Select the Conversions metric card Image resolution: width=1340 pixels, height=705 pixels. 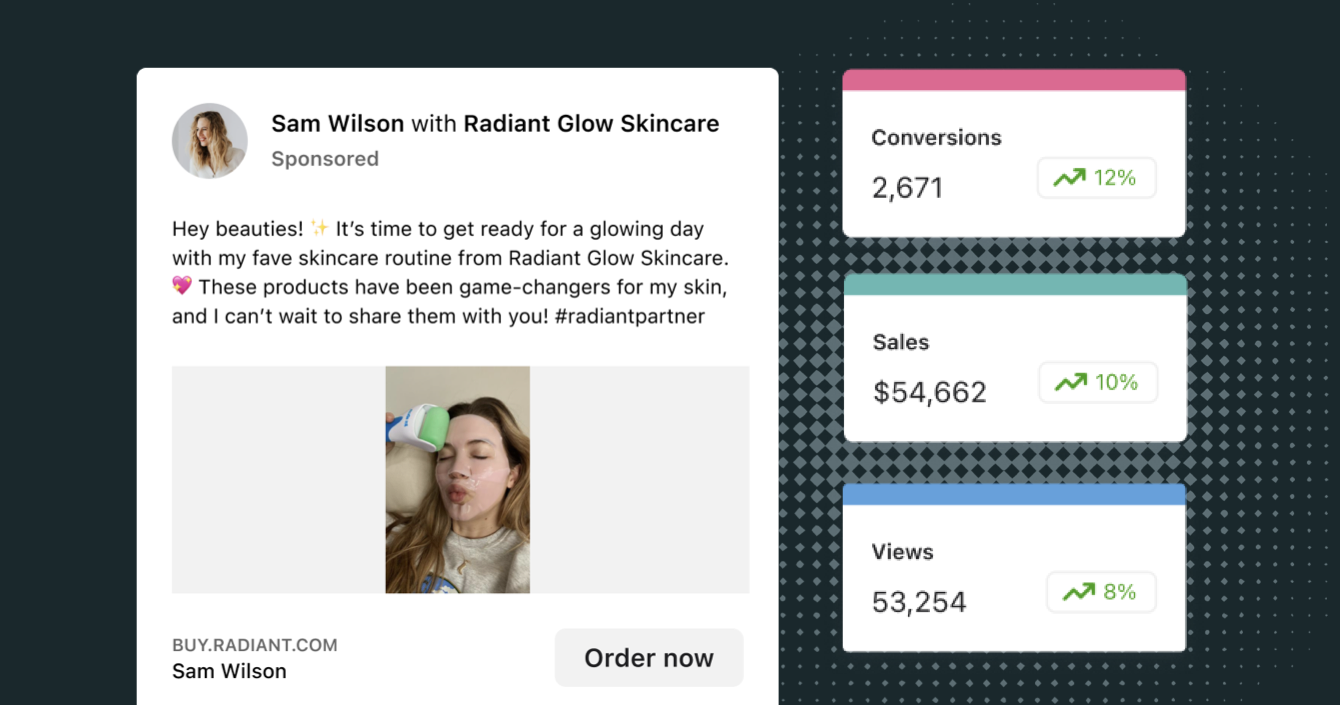pos(1014,152)
